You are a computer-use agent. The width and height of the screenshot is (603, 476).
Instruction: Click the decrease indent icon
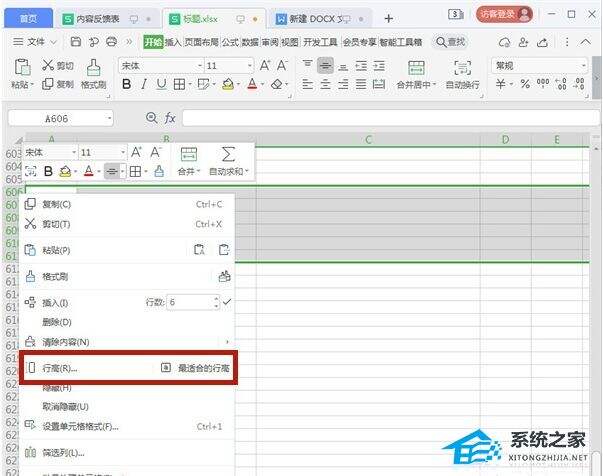(x=361, y=66)
